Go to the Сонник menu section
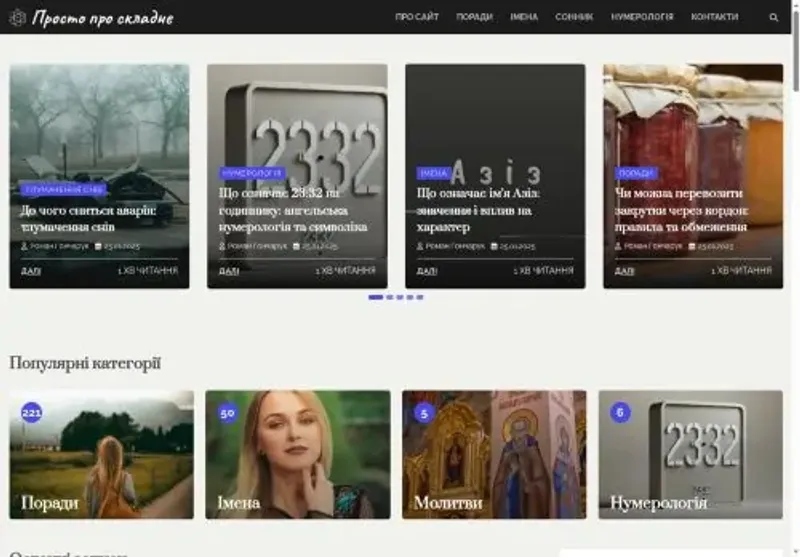This screenshot has width=800, height=557. tap(574, 17)
